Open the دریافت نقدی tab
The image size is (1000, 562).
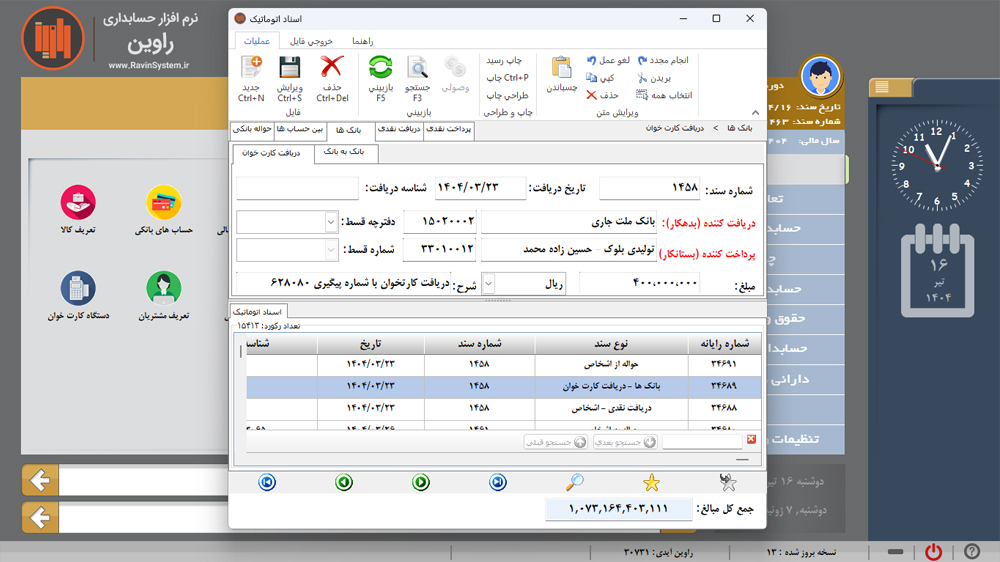tap(399, 130)
